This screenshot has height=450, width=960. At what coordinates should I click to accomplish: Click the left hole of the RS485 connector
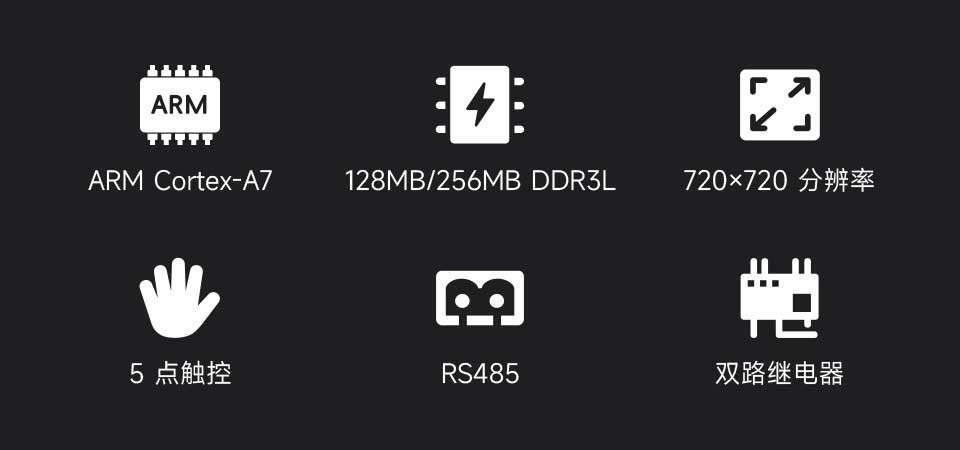tap(462, 301)
